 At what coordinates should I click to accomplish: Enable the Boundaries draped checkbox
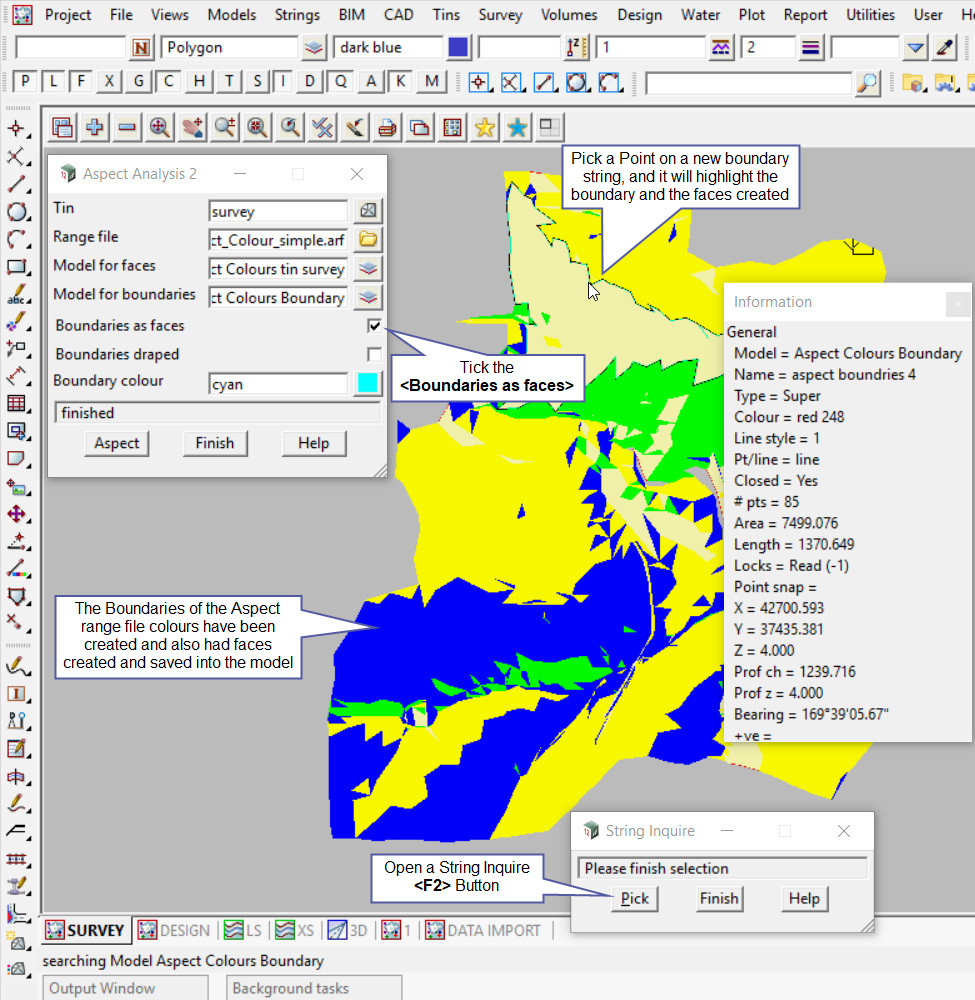[x=374, y=354]
